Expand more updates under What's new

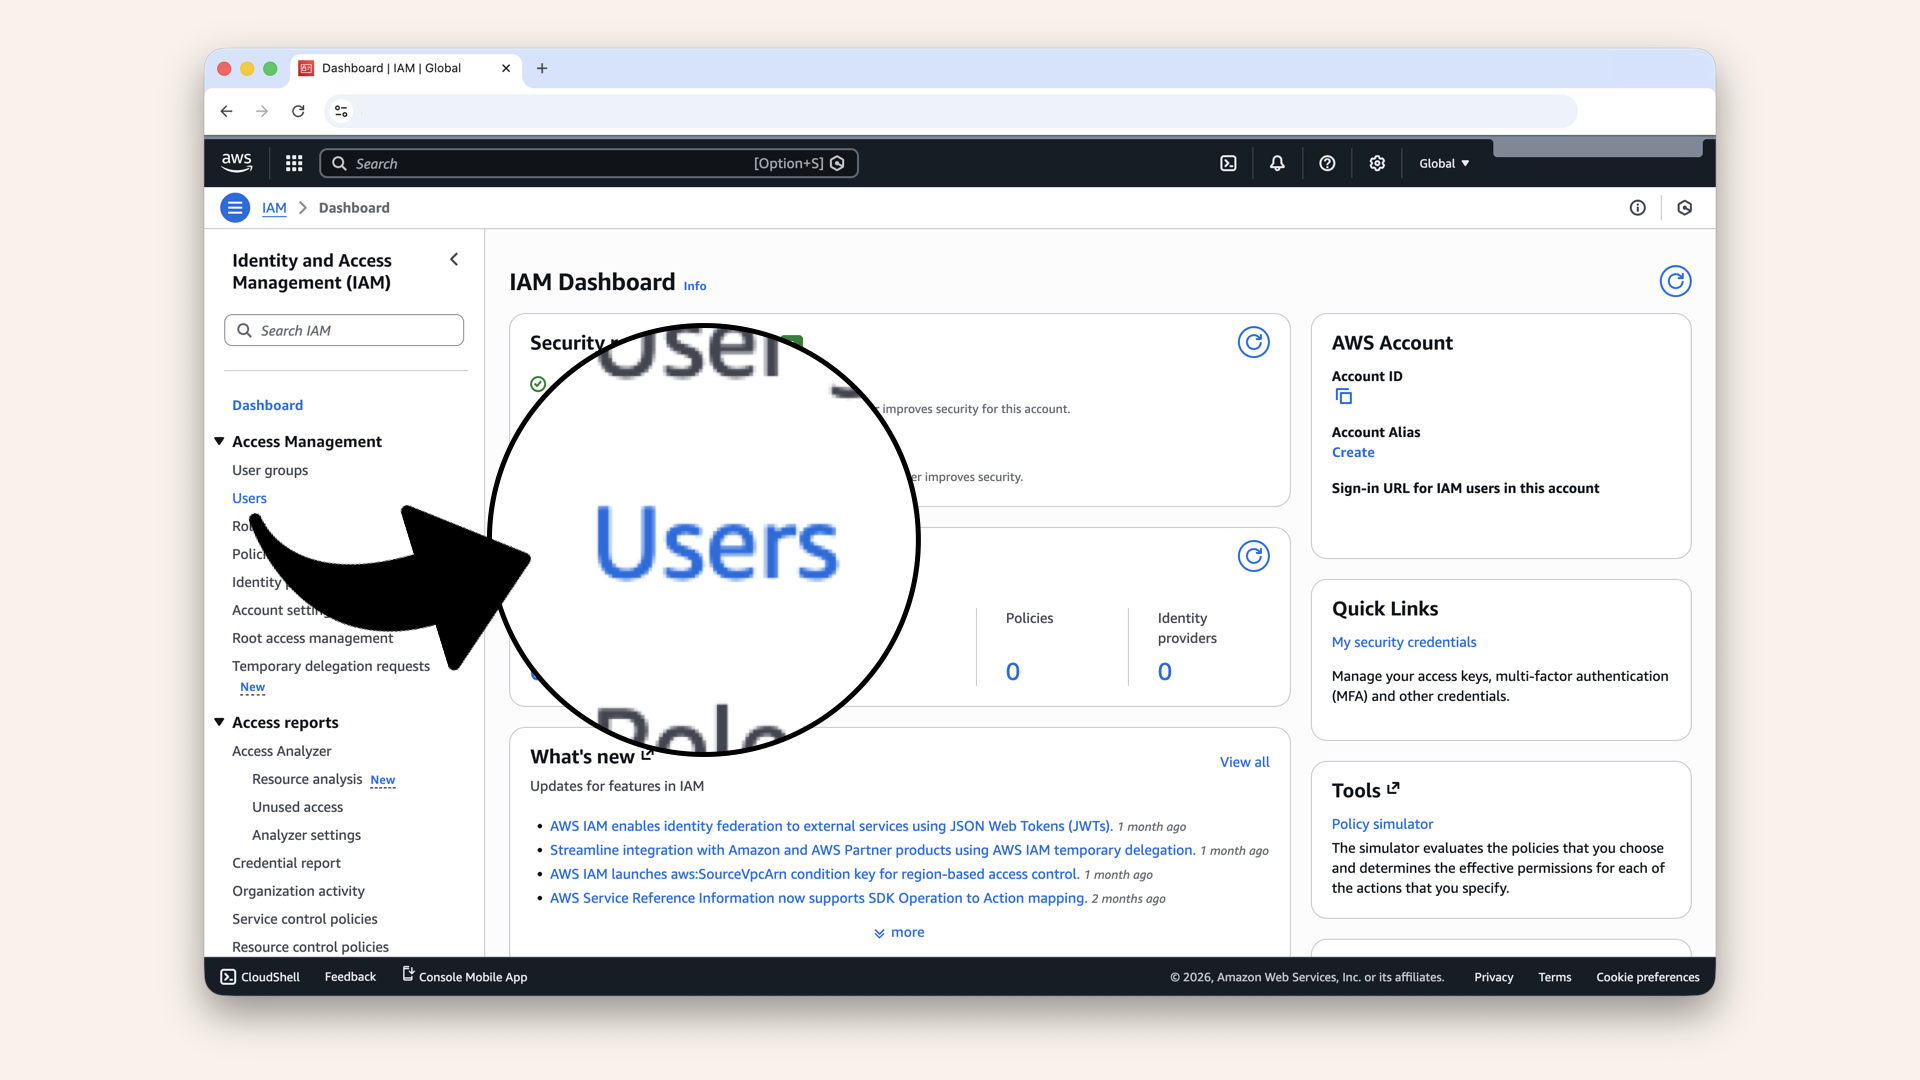(x=898, y=931)
